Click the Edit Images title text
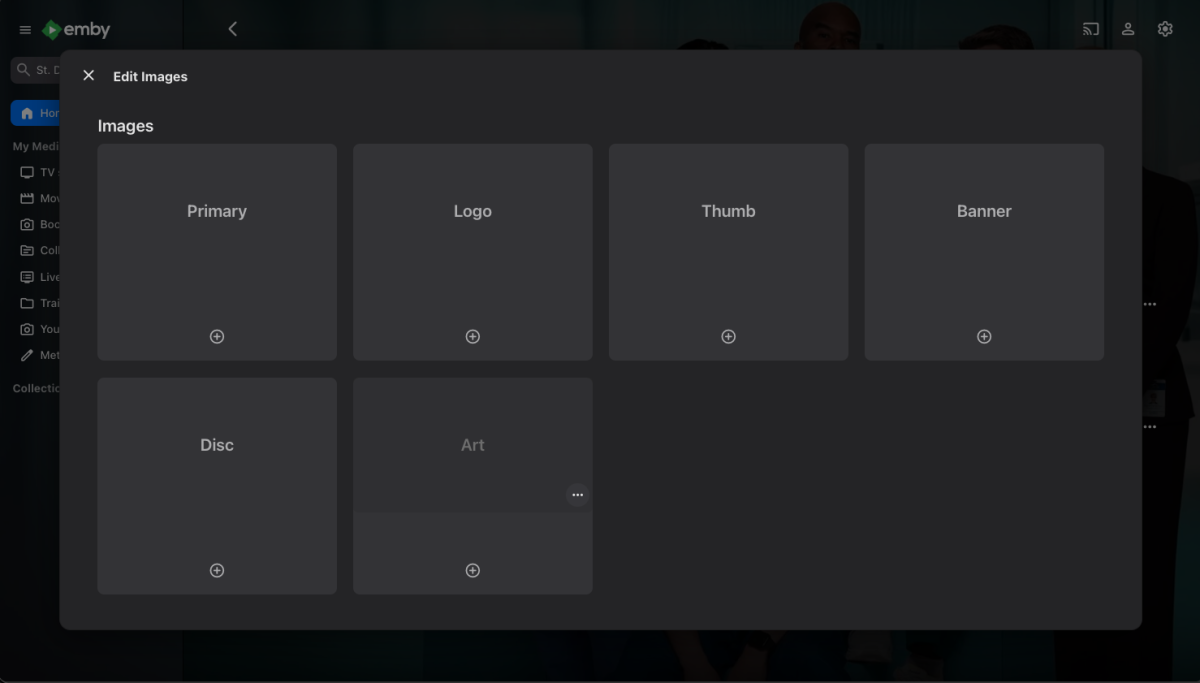This screenshot has height=683, width=1200. tap(150, 77)
